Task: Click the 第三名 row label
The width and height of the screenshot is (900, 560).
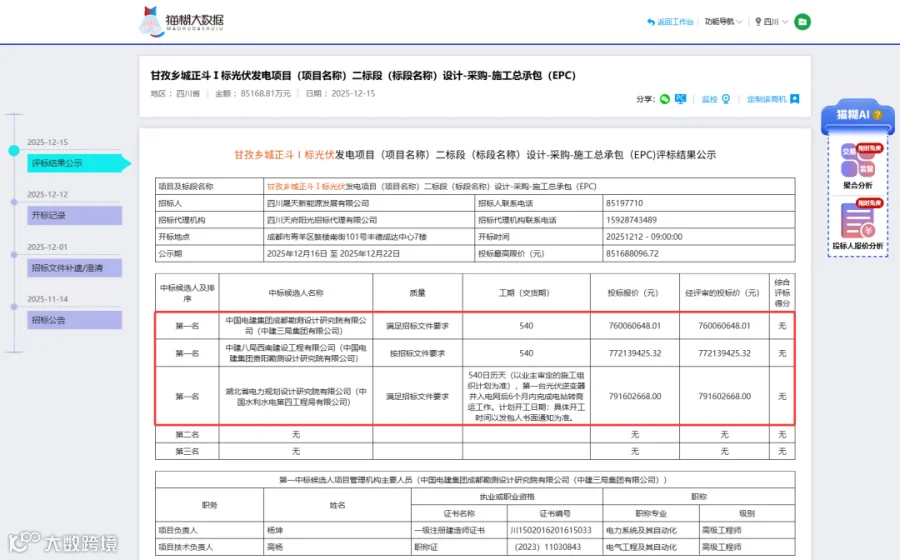Action: click(x=187, y=451)
